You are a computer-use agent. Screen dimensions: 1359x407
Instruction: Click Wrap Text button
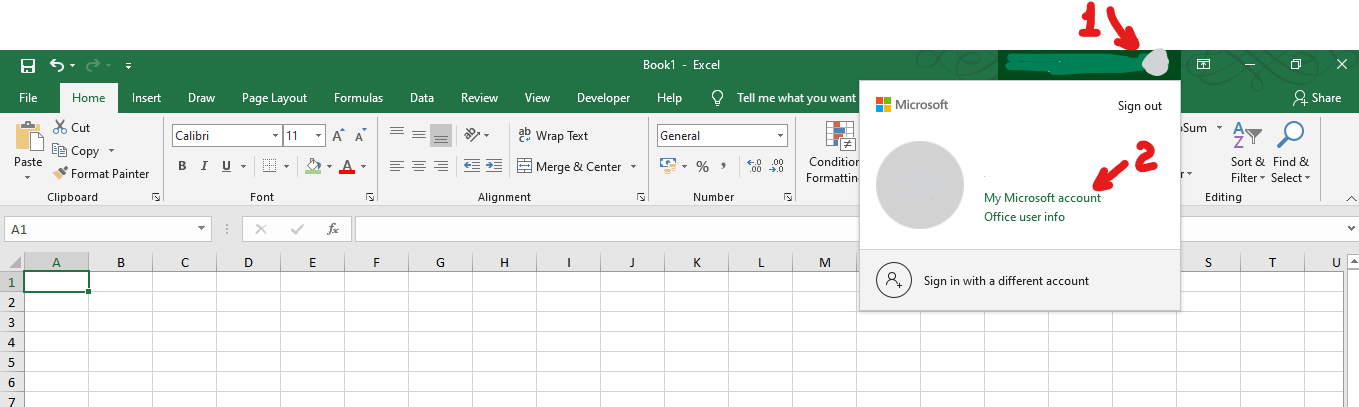(553, 135)
